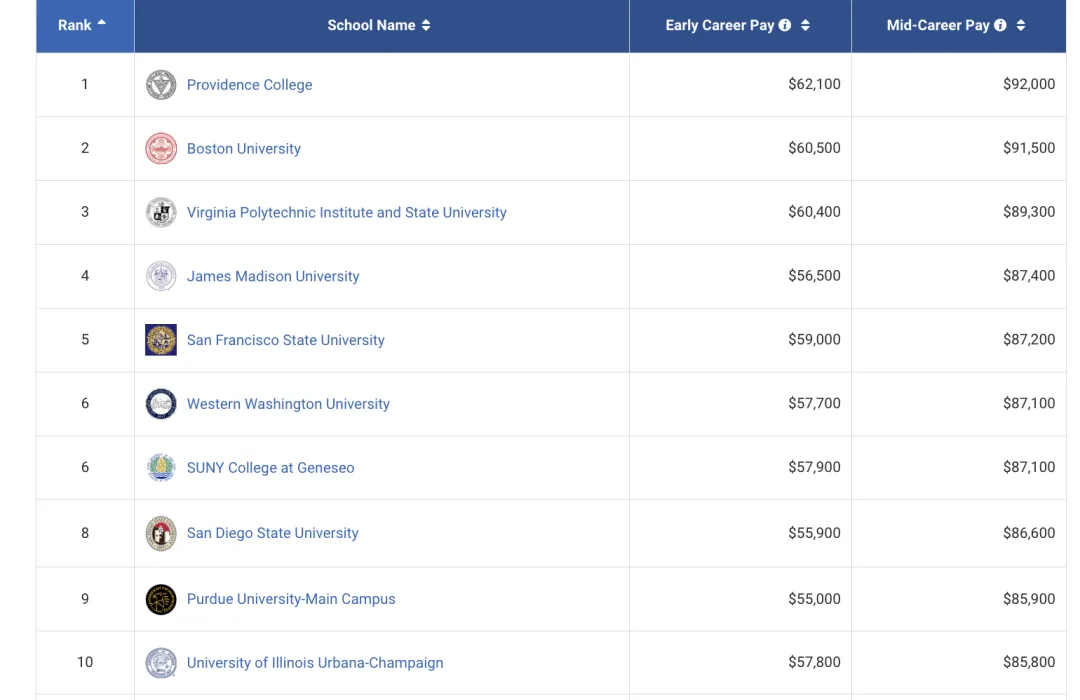Open the Purdue University-Main Campus link
Image resolution: width=1080 pixels, height=700 pixels.
(x=291, y=599)
